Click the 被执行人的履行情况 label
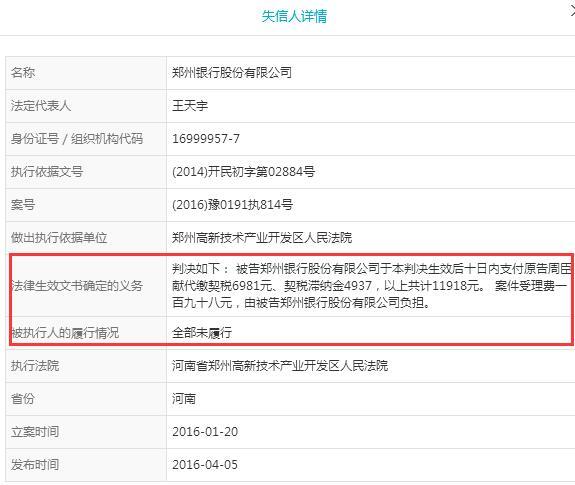 coord(65,332)
